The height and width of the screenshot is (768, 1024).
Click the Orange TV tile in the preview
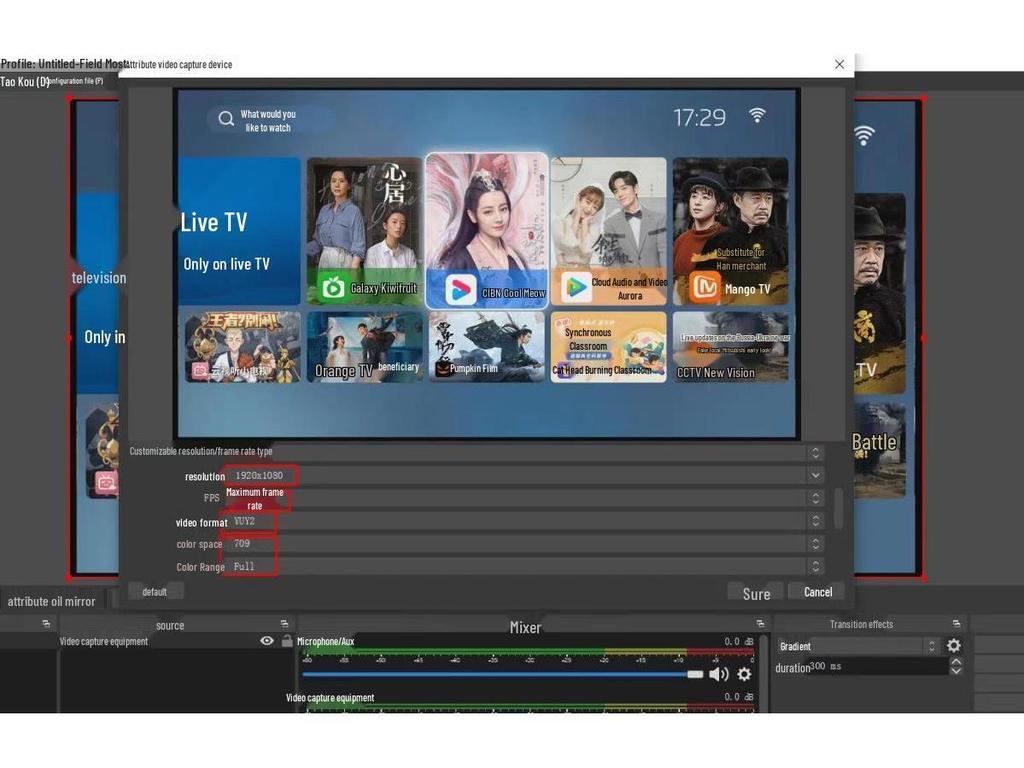[364, 347]
